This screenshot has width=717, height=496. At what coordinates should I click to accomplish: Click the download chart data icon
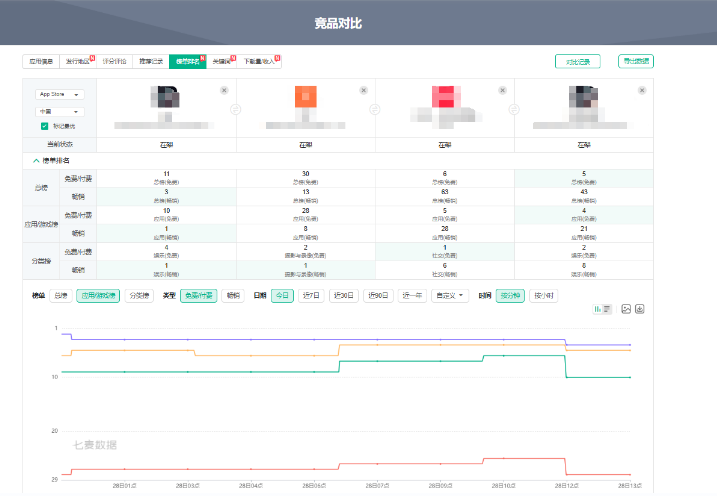[640, 309]
